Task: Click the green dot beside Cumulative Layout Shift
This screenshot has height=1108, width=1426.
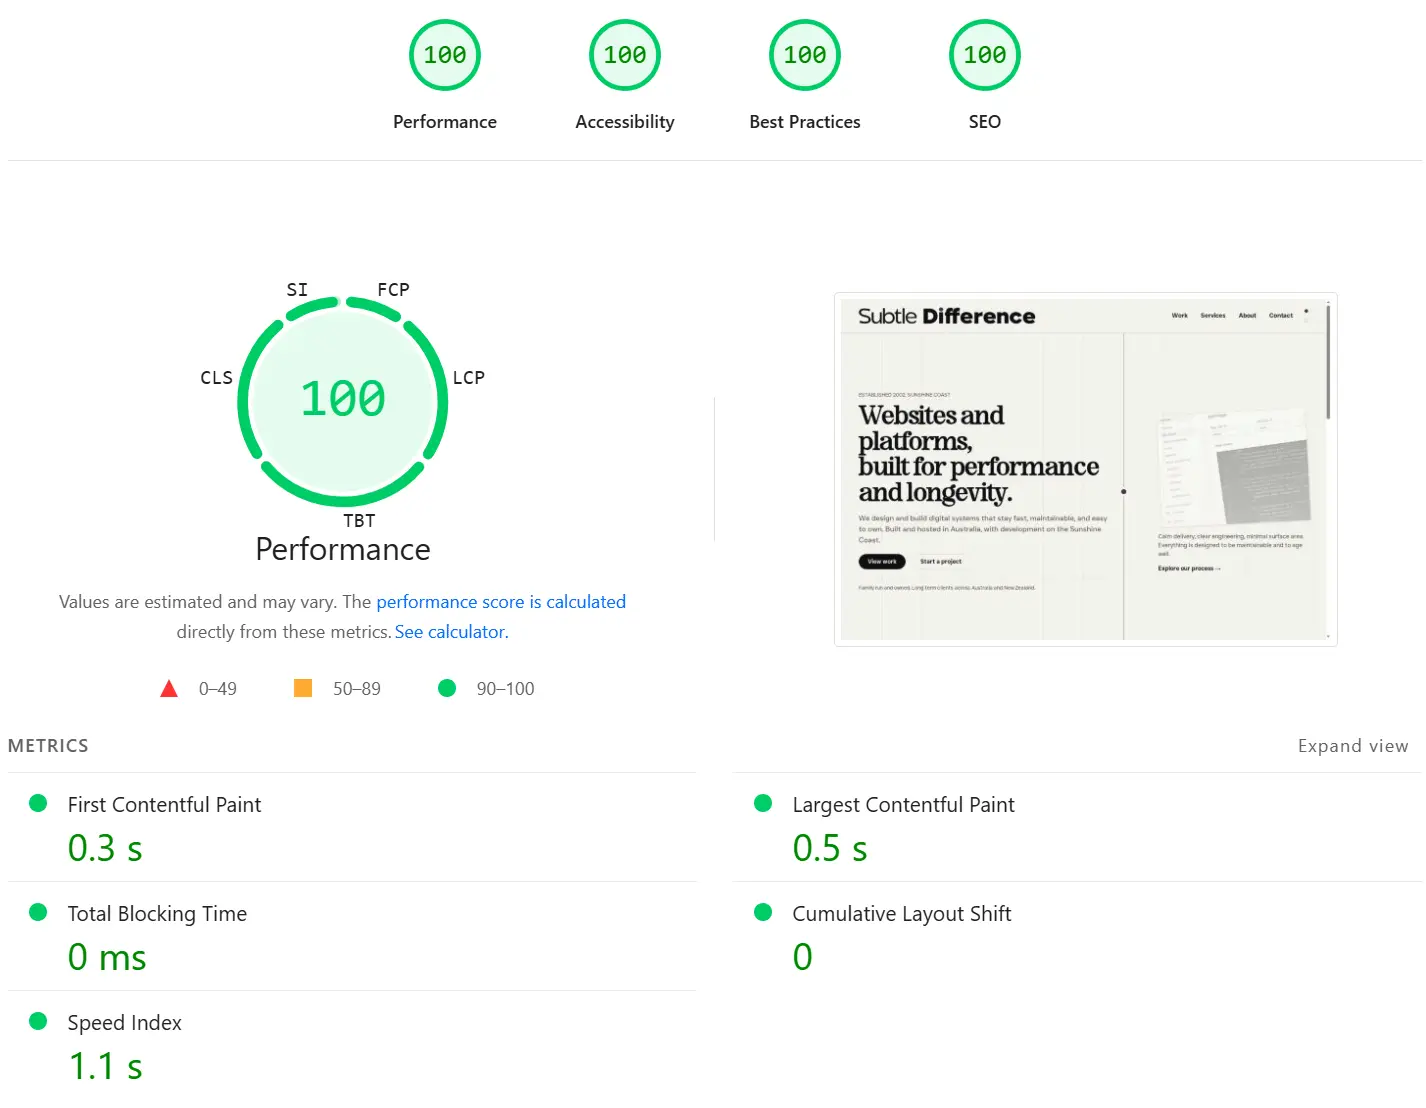Action: click(x=763, y=911)
